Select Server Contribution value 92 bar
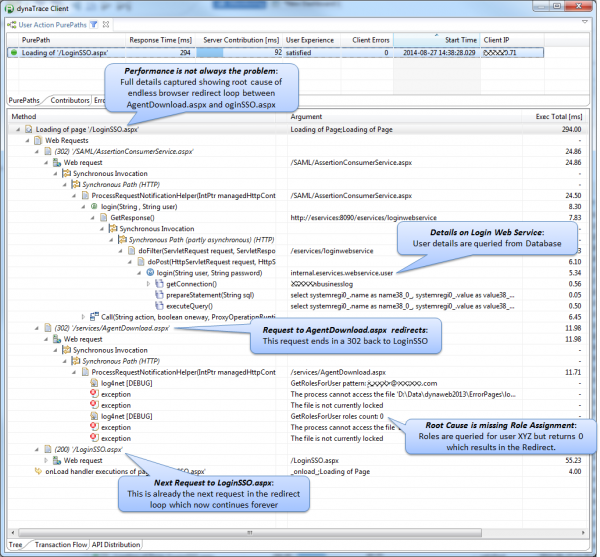The width and height of the screenshot is (600, 557). click(x=239, y=52)
